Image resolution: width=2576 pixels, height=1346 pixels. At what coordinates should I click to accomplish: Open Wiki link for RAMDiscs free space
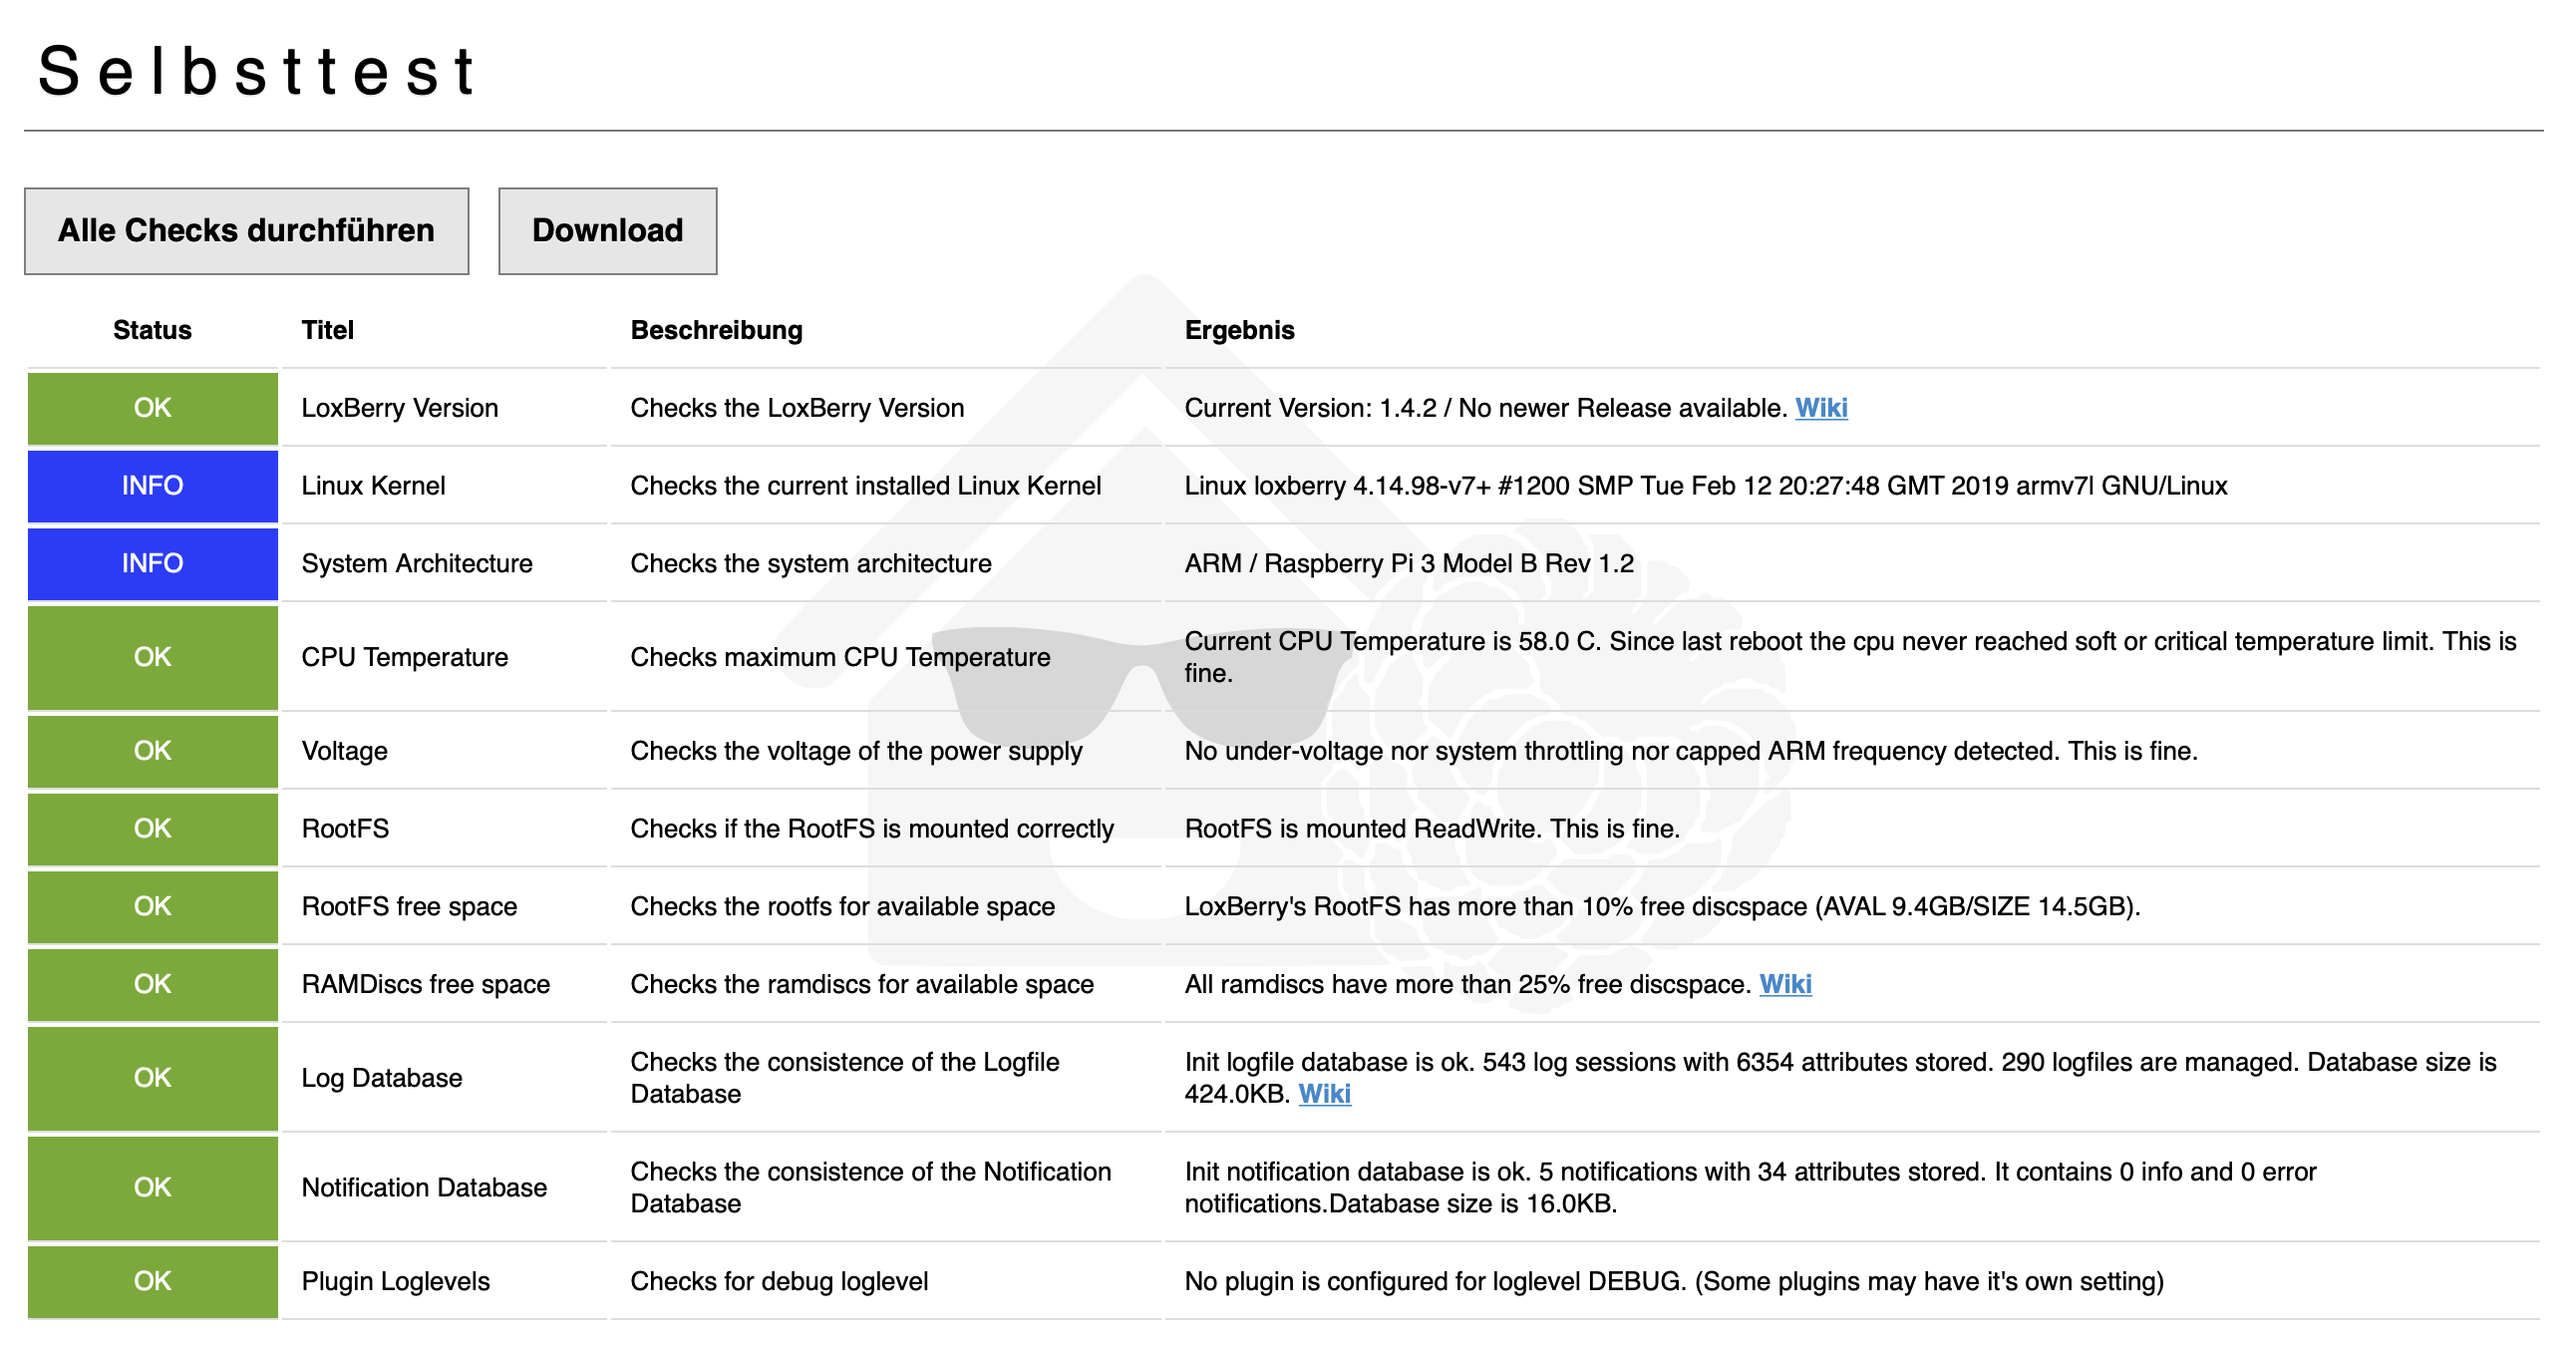click(x=1784, y=984)
